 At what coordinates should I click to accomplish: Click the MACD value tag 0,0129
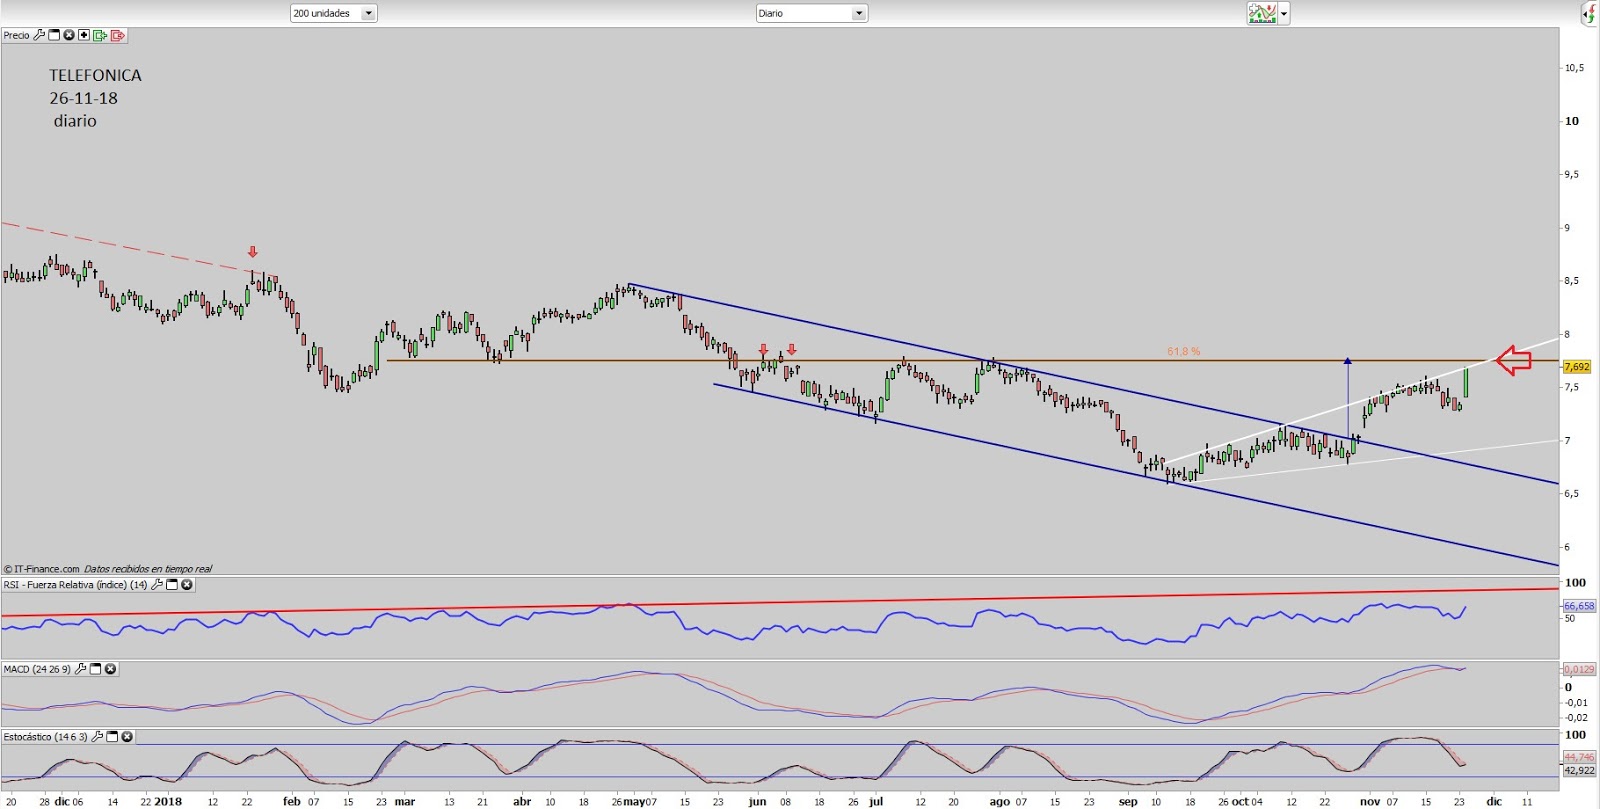click(1579, 669)
